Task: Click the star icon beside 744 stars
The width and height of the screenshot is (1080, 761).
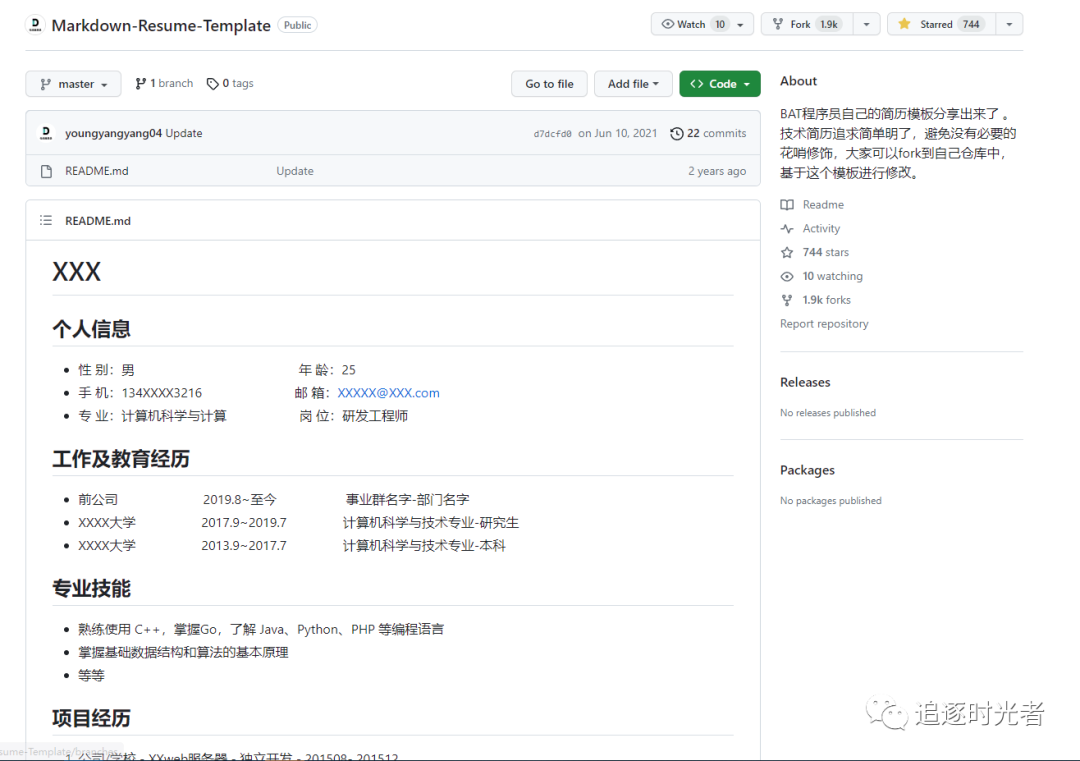Action: click(787, 252)
